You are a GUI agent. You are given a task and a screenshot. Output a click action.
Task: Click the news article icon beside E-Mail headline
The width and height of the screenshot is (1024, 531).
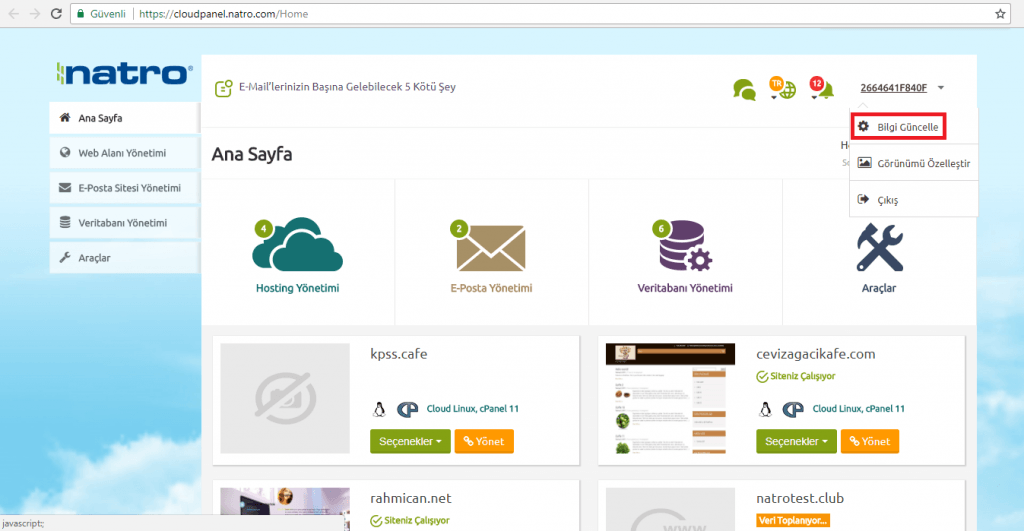pos(223,88)
